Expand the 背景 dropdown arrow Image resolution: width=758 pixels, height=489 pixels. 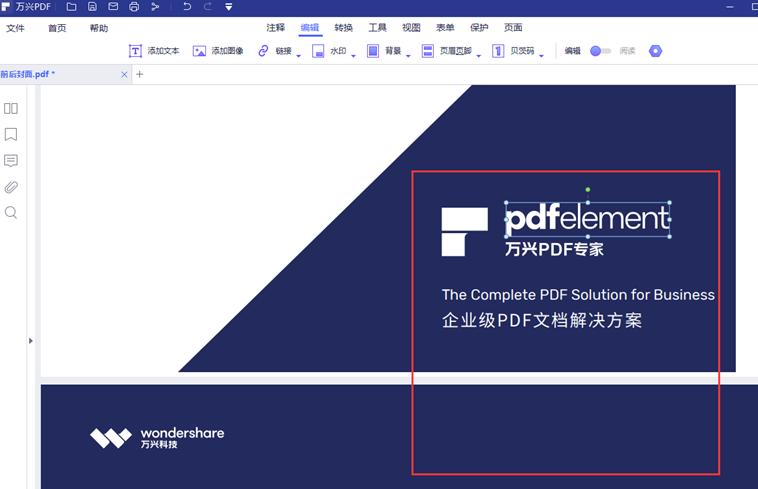pyautogui.click(x=408, y=56)
